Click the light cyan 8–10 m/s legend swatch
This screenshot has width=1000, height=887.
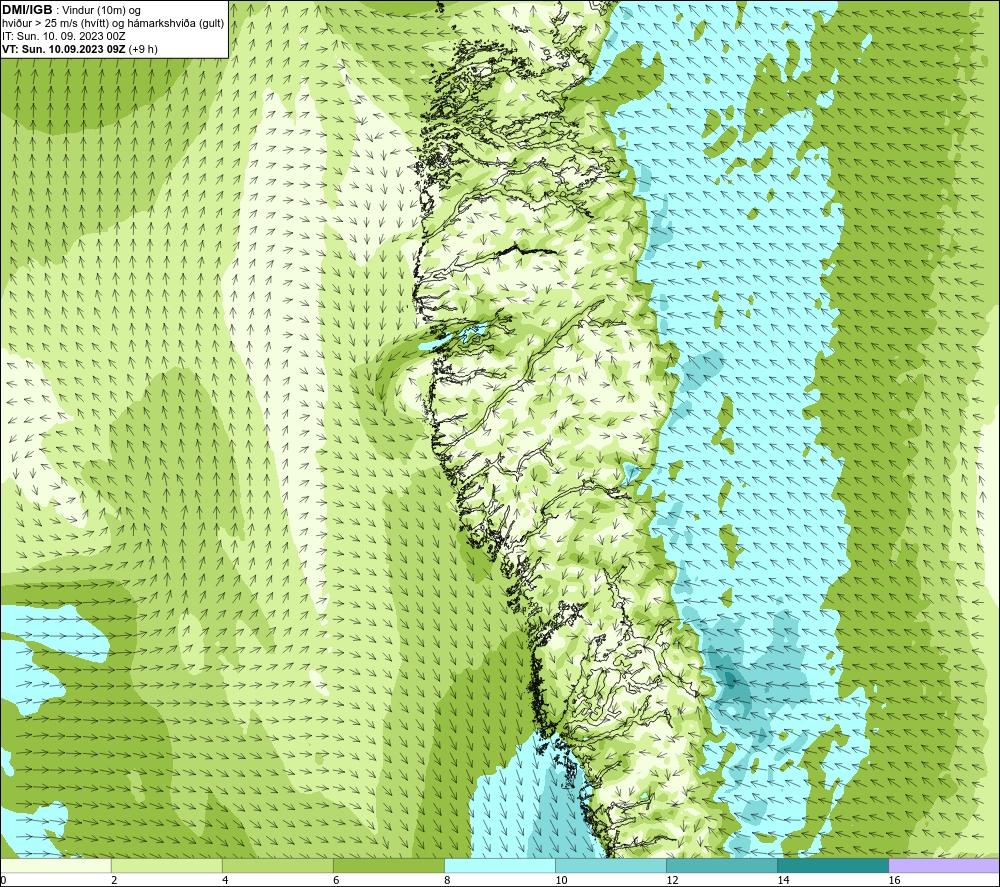[x=500, y=866]
